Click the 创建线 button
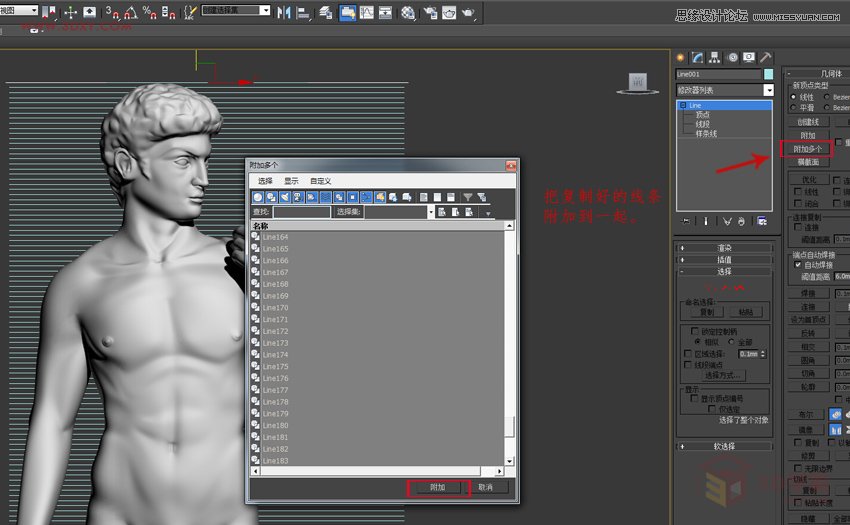 pyautogui.click(x=808, y=122)
